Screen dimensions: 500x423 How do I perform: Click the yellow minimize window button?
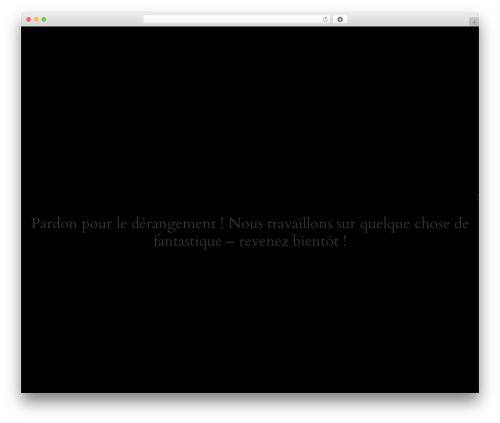pos(36,19)
